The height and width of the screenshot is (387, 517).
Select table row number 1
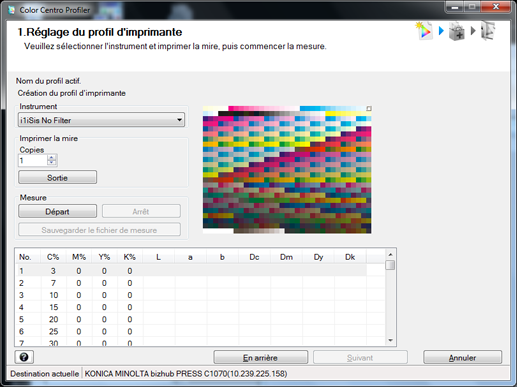click(x=191, y=271)
